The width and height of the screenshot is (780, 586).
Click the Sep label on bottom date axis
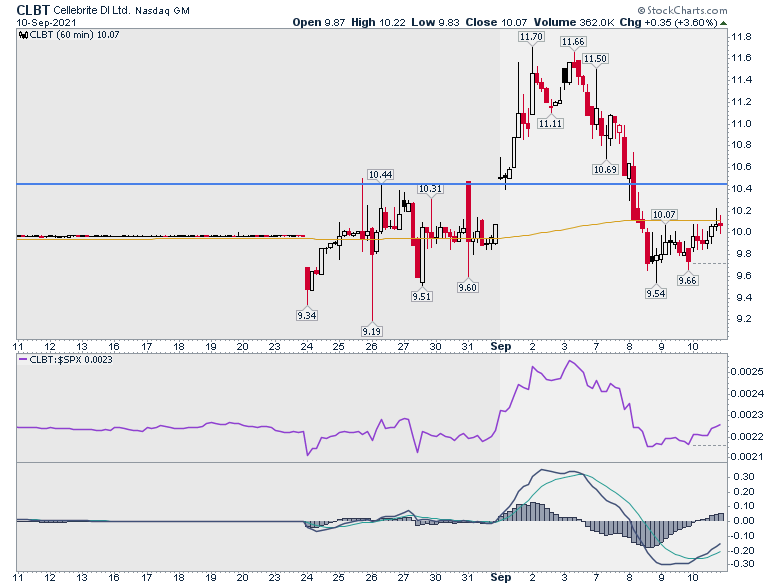pyautogui.click(x=500, y=577)
